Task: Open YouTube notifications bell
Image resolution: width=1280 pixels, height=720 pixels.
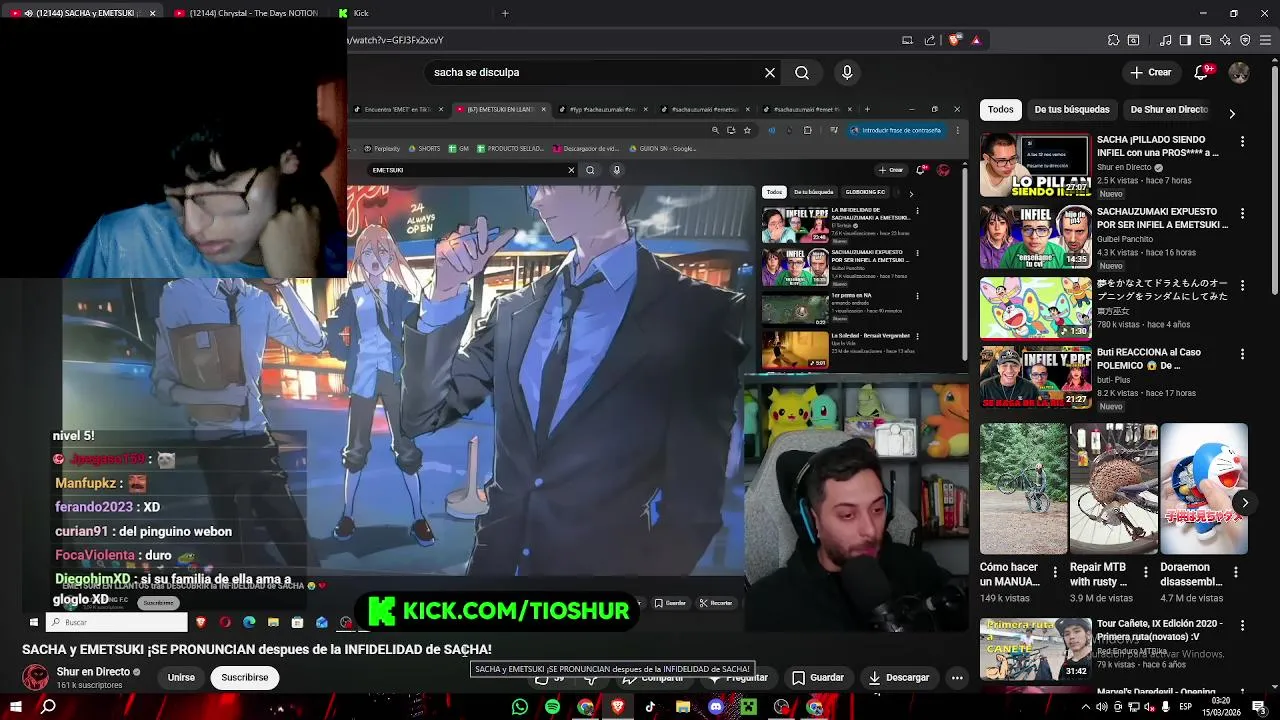Action: coord(1203,72)
